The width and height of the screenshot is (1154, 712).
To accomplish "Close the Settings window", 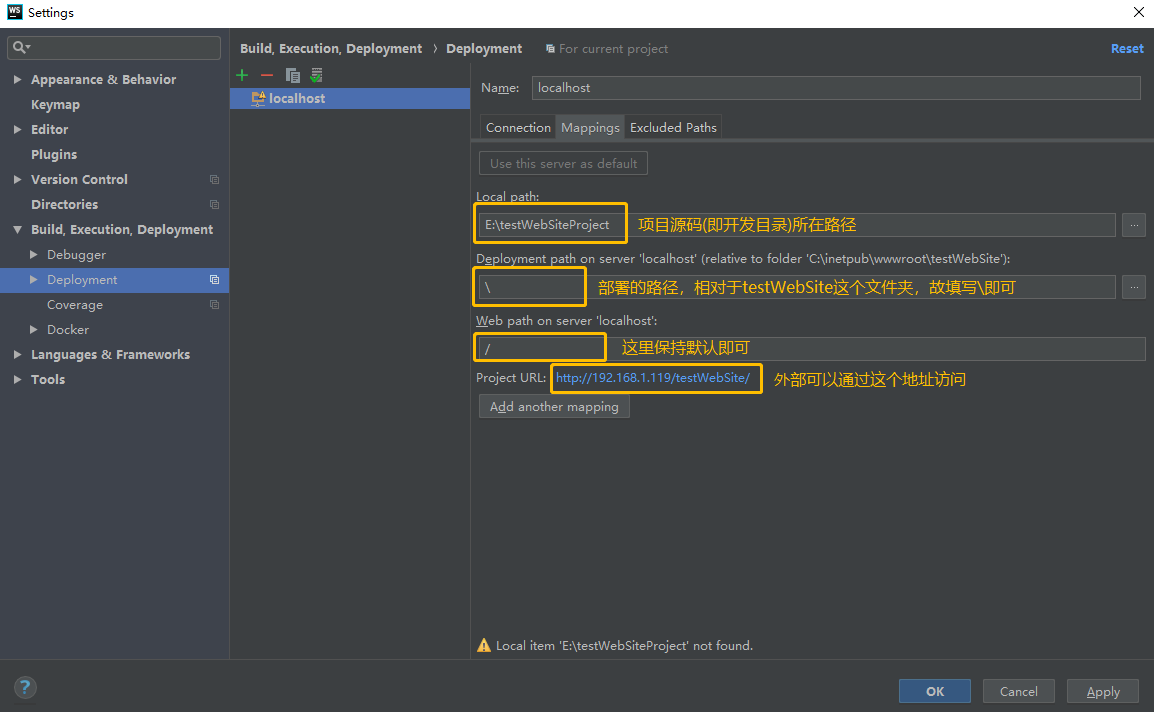I will 1139,12.
